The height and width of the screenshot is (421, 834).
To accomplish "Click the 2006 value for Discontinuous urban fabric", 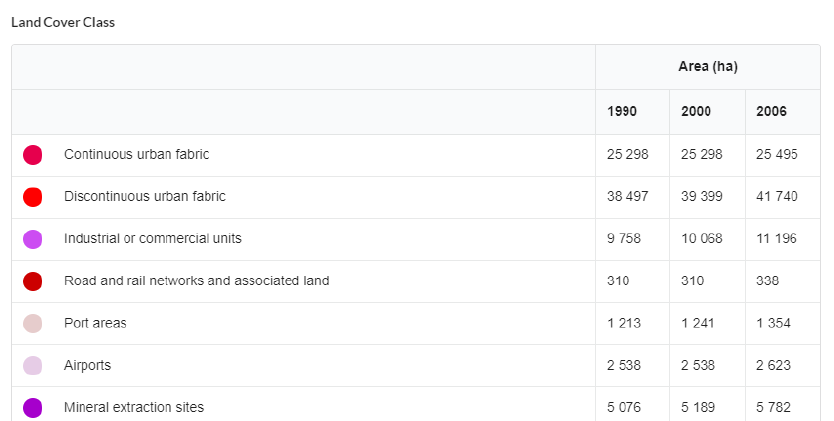I will click(777, 196).
